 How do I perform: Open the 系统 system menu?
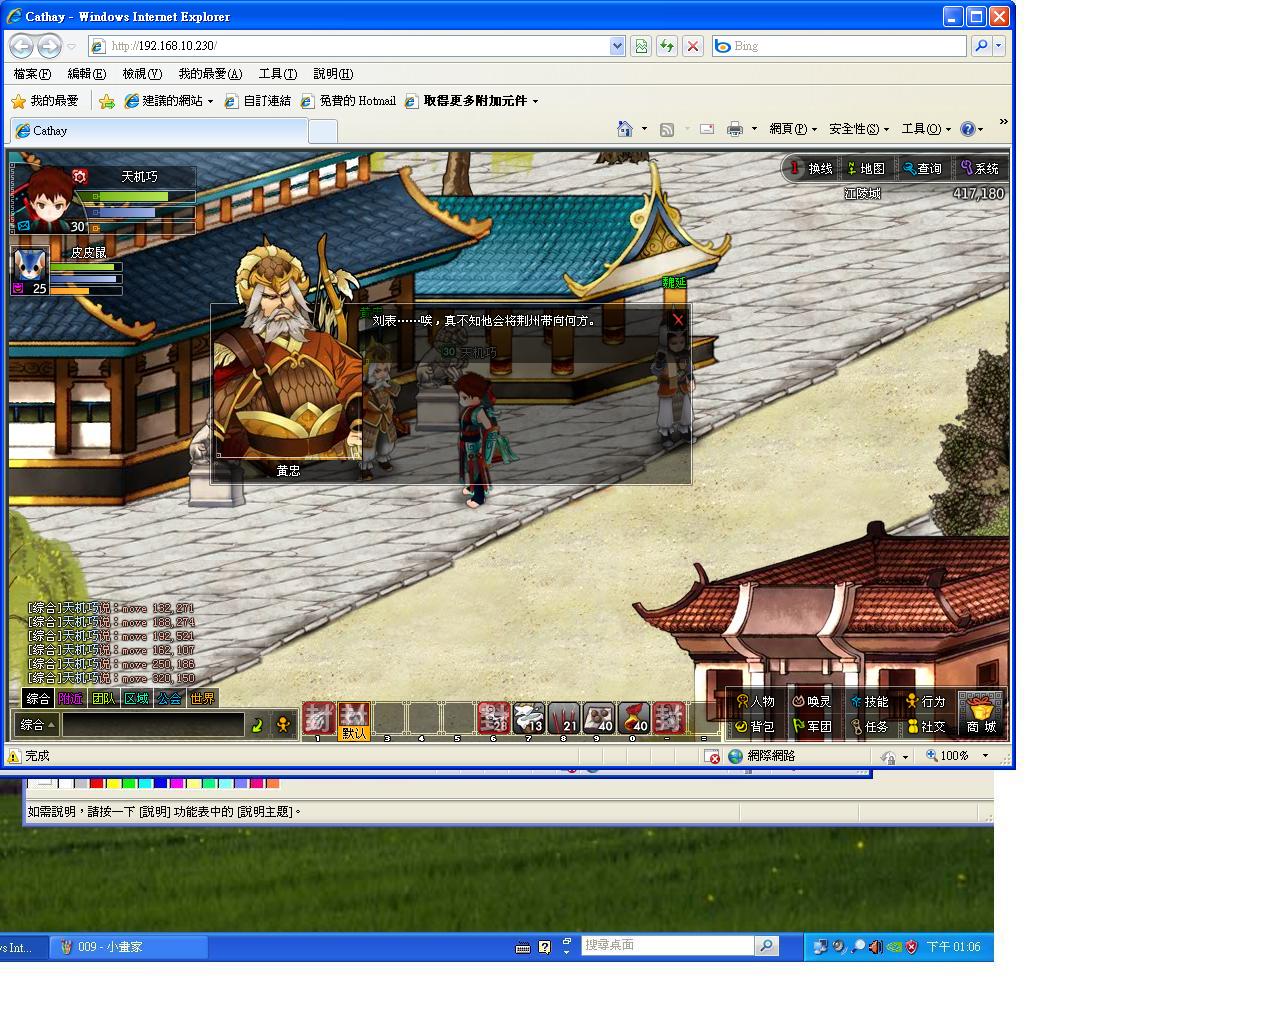(980, 169)
